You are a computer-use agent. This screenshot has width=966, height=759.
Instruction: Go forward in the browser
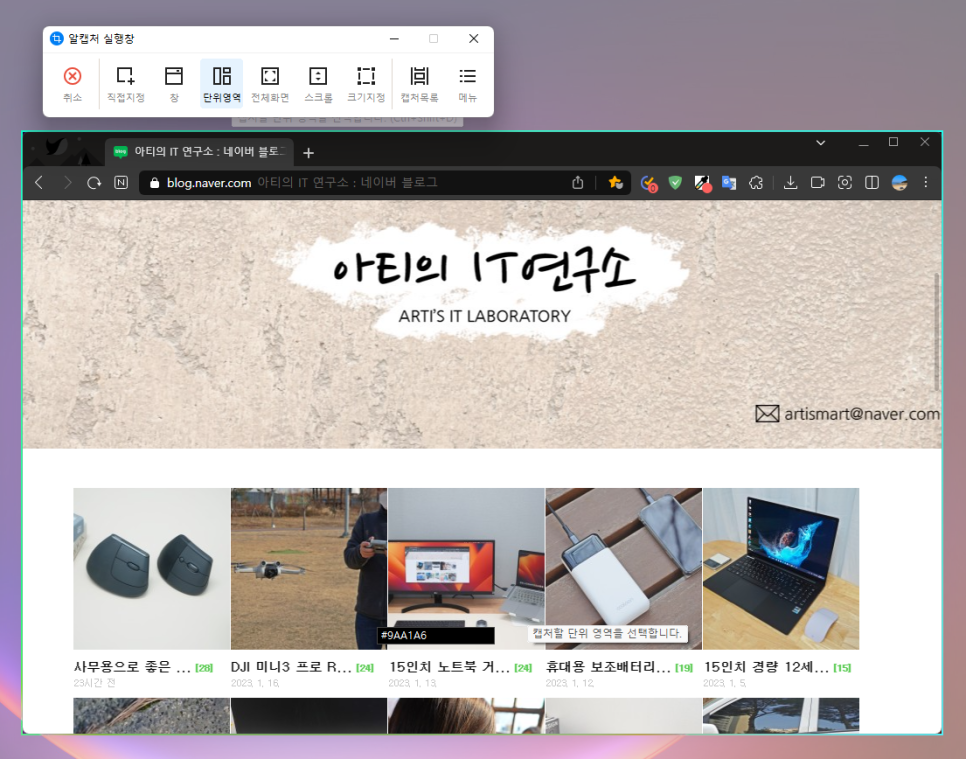pos(67,182)
